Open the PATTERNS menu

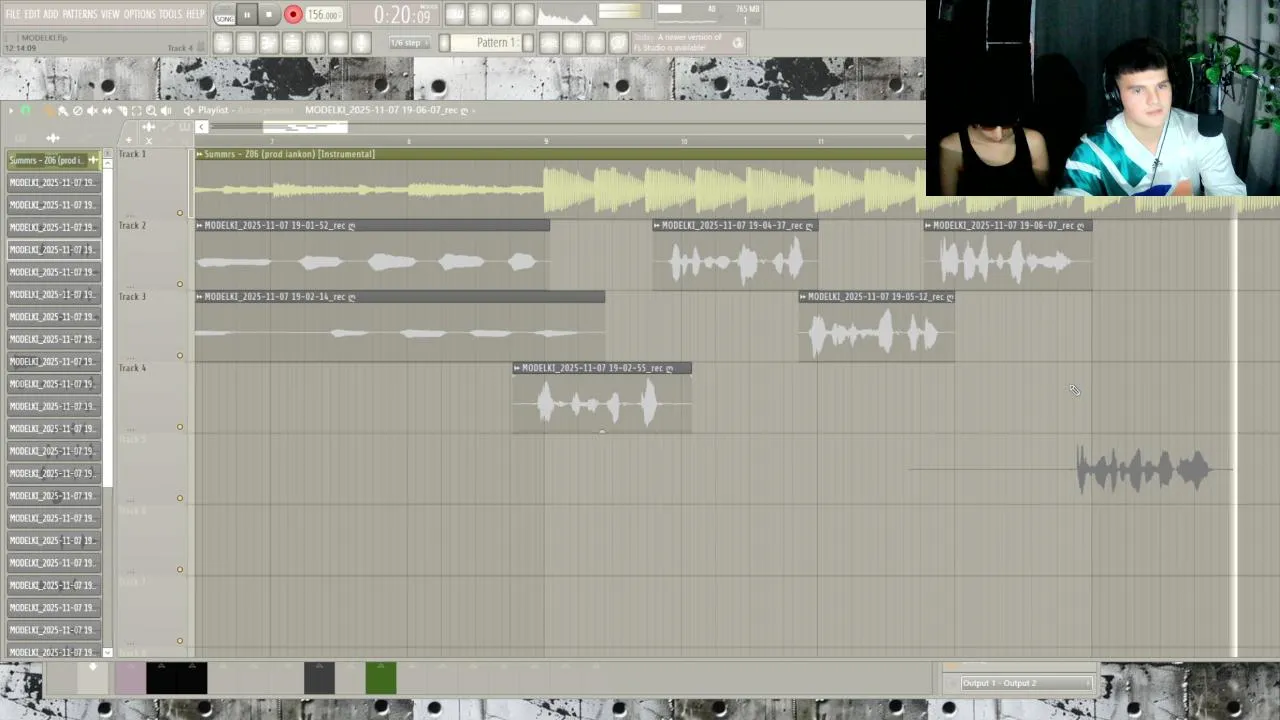80,14
